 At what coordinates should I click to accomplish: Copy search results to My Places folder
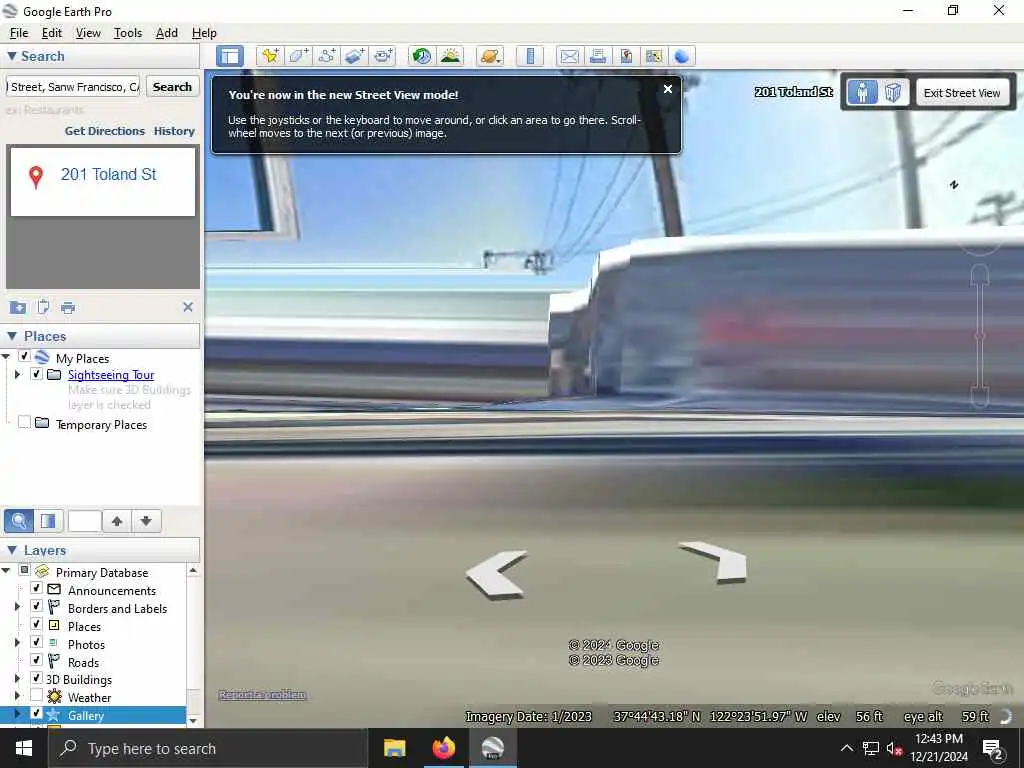18,307
